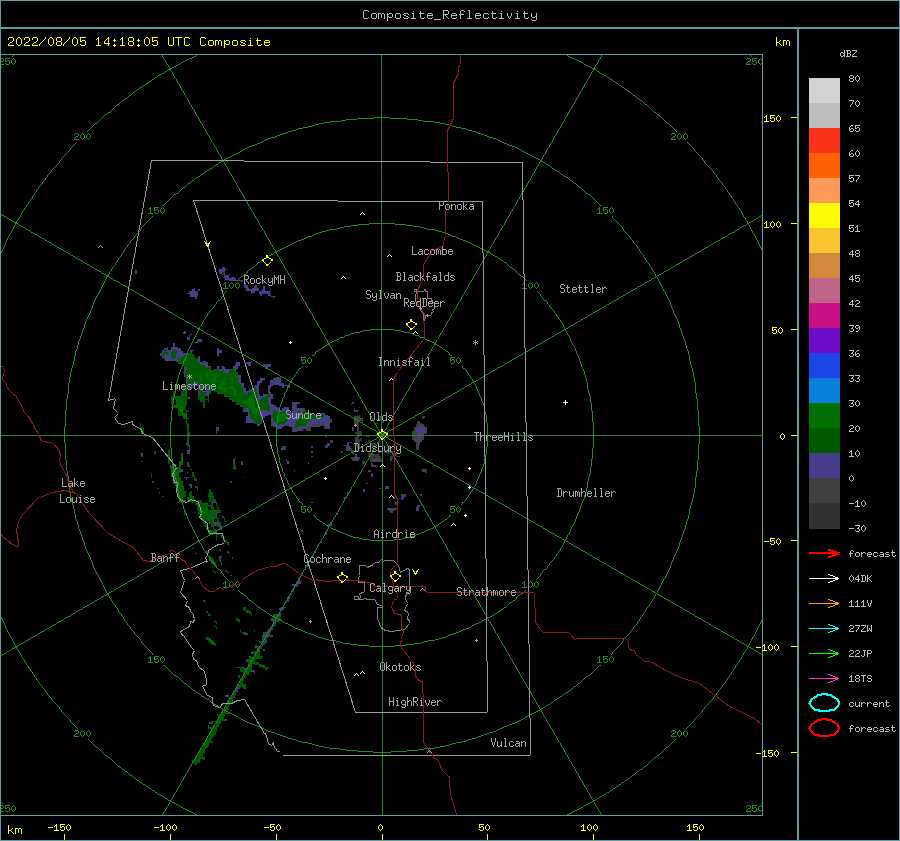Click the red forecast ellipse in legend

[x=824, y=728]
